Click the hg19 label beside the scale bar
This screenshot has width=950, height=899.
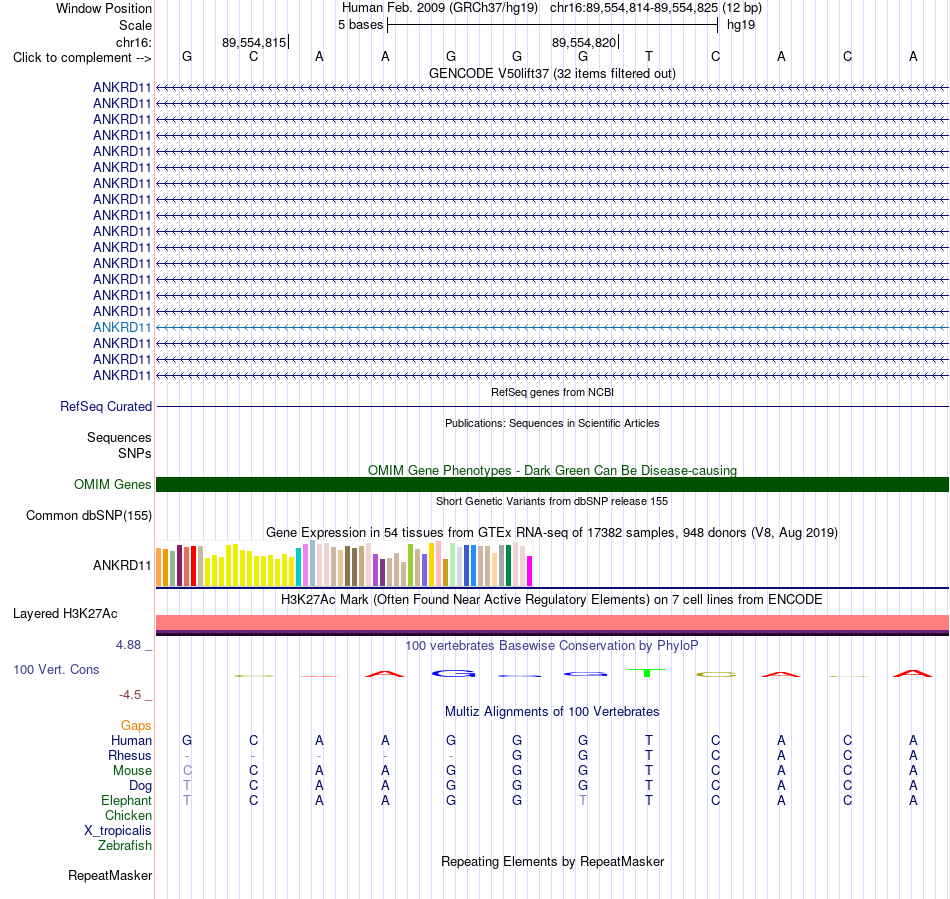pyautogui.click(x=740, y=25)
